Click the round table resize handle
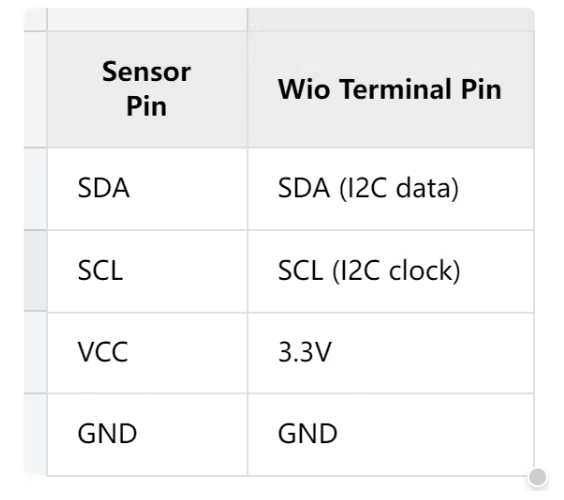This screenshot has width=564, height=500. coord(537,477)
